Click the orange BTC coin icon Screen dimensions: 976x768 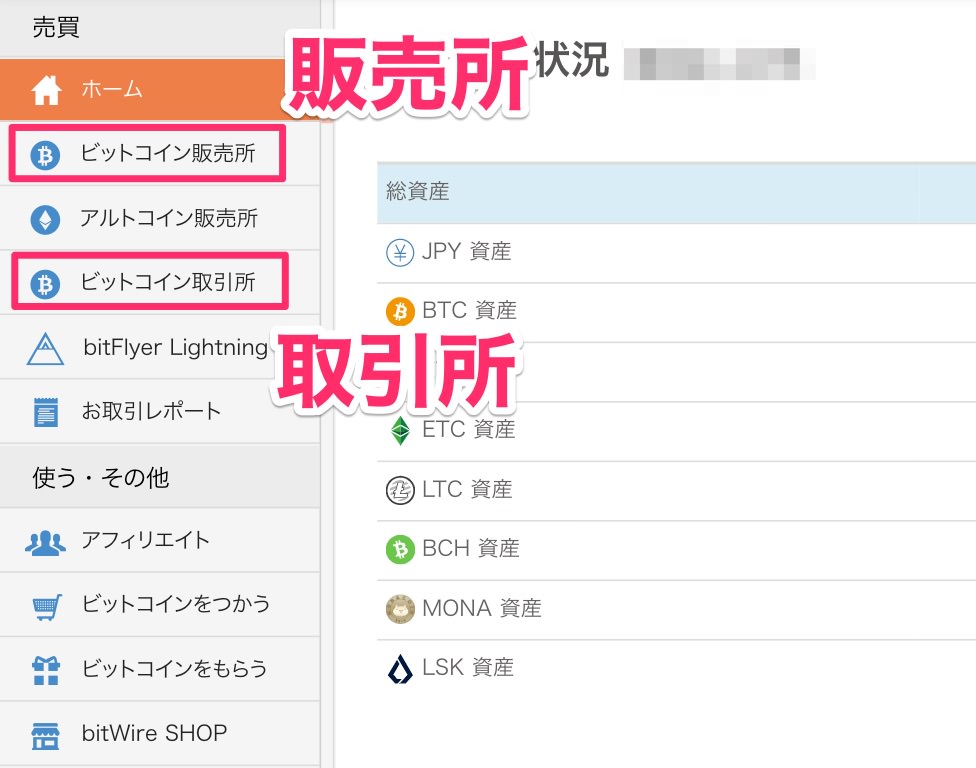(400, 311)
